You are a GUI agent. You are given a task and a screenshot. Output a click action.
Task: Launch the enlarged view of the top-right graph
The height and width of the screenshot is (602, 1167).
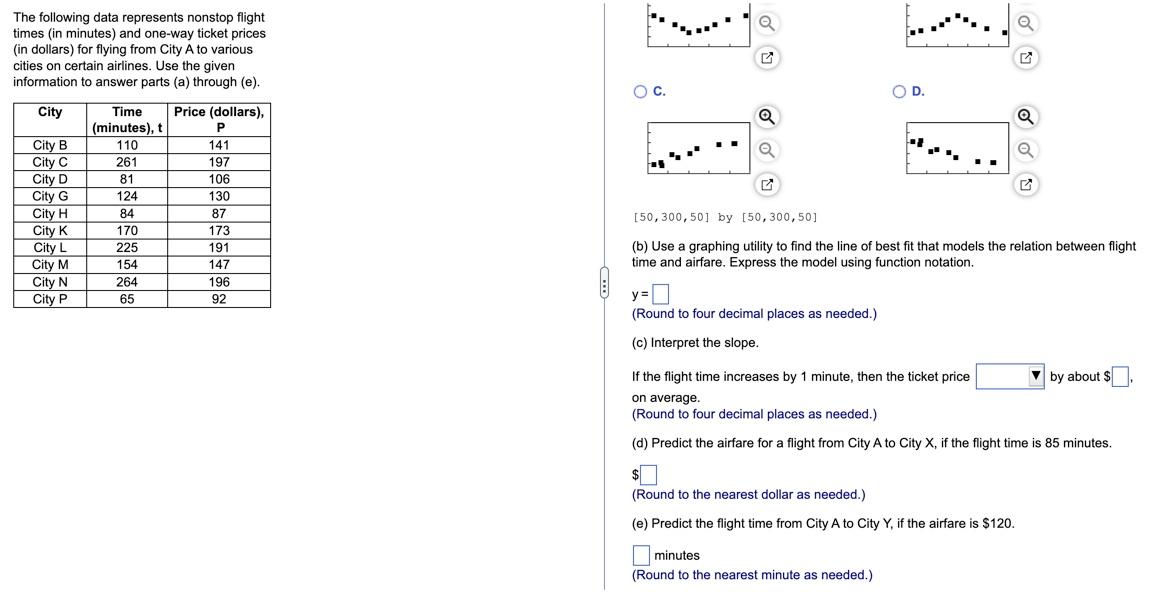pos(1023,58)
